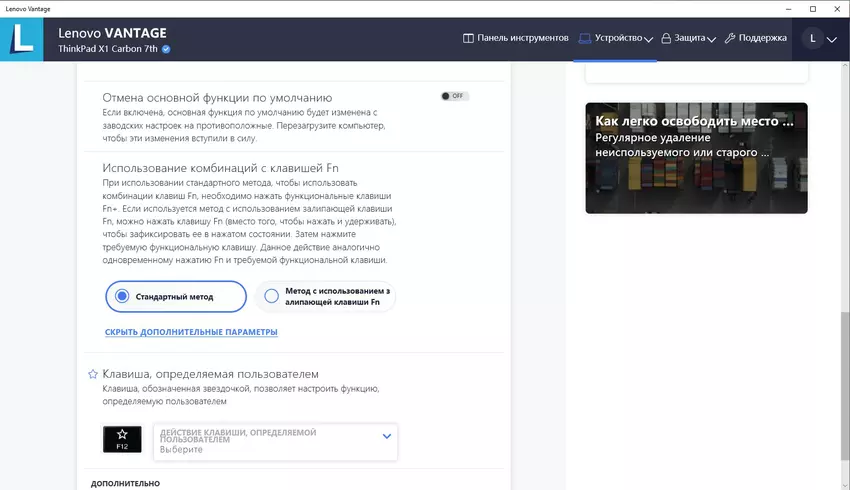The image size is (850, 490).
Task: Click the padlock icon beside Защита
Action: point(666,39)
